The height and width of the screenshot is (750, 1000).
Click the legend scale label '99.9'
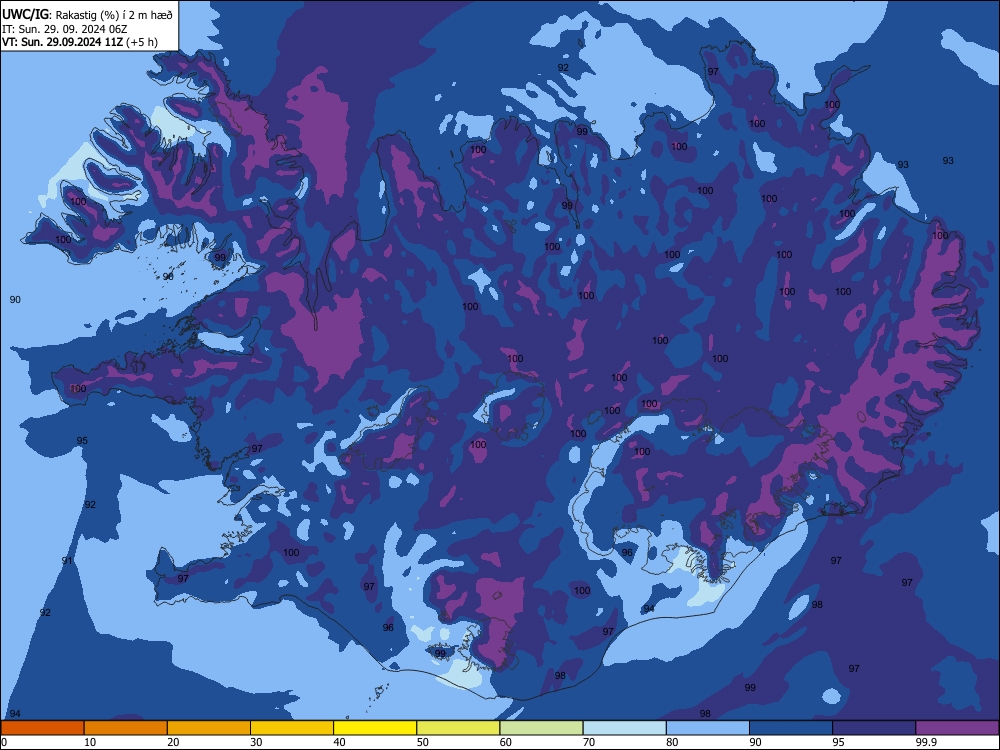(x=925, y=742)
